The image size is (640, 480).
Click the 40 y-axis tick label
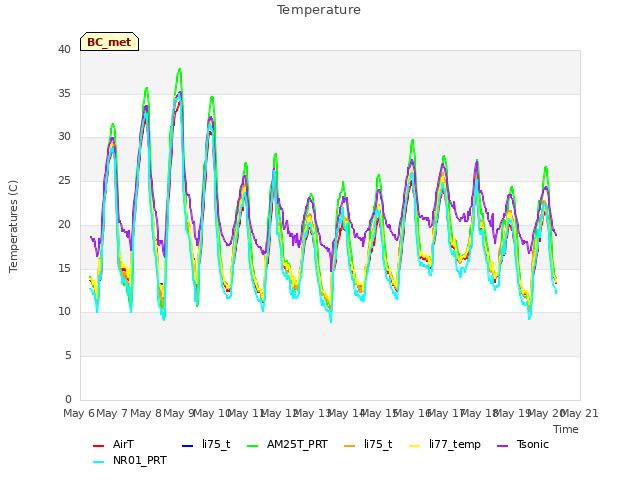coord(64,49)
